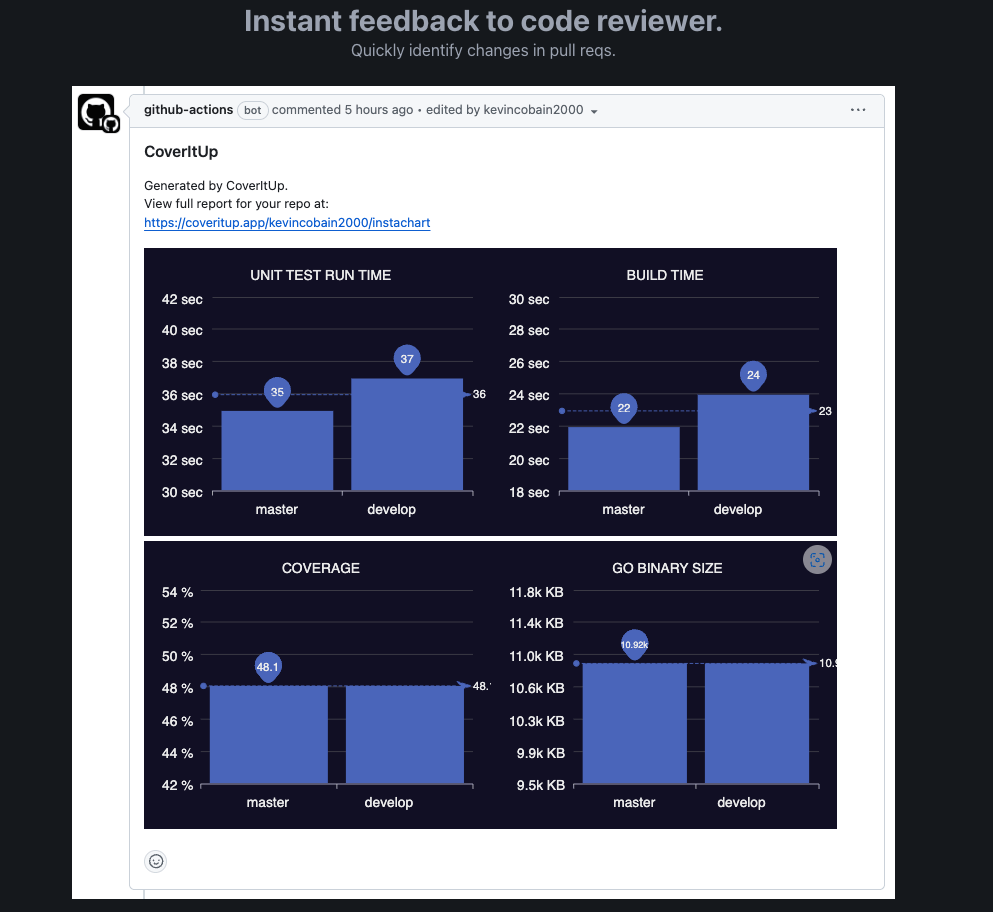Click the github-actions bot avatar
The width and height of the screenshot is (993, 912).
tap(98, 113)
